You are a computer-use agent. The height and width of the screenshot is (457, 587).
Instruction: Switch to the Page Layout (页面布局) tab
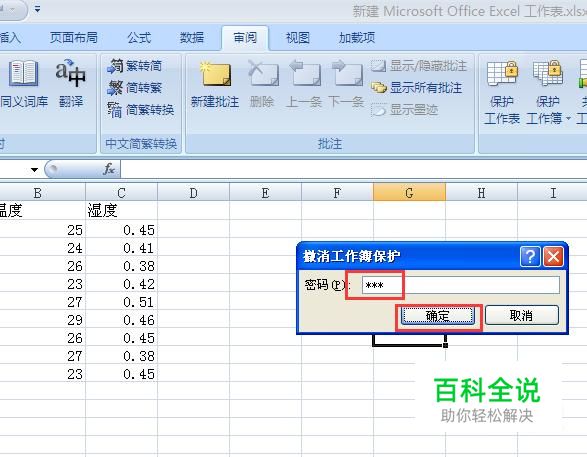click(74, 37)
